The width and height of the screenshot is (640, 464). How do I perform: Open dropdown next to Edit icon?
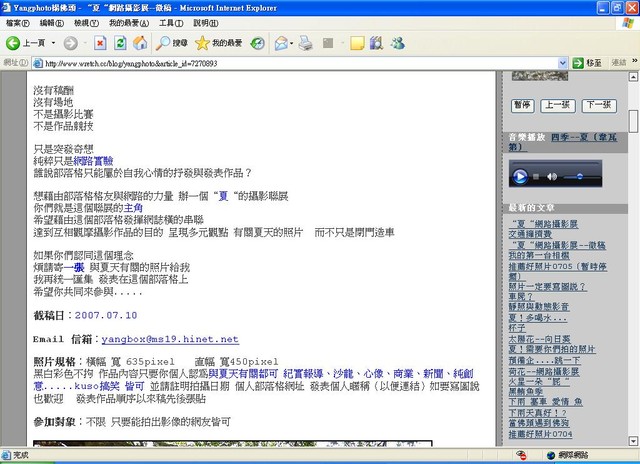tap(342, 43)
